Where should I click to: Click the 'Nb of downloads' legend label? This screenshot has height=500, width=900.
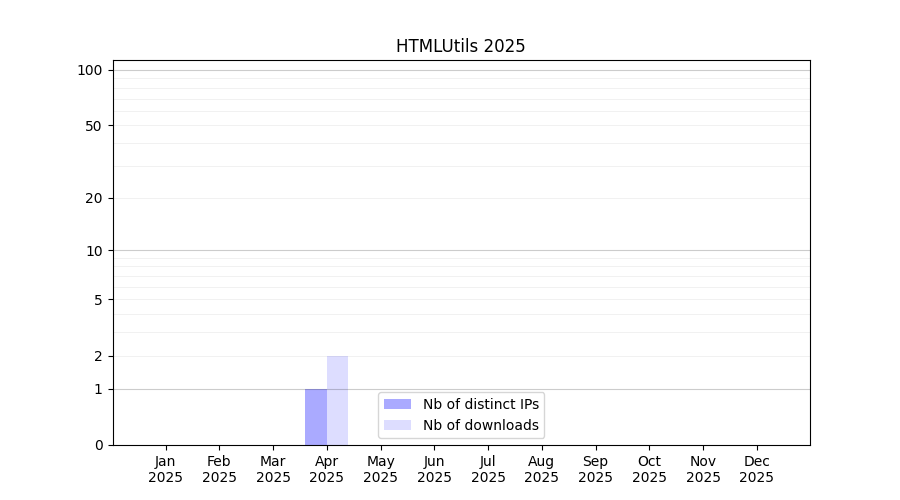tap(480, 425)
